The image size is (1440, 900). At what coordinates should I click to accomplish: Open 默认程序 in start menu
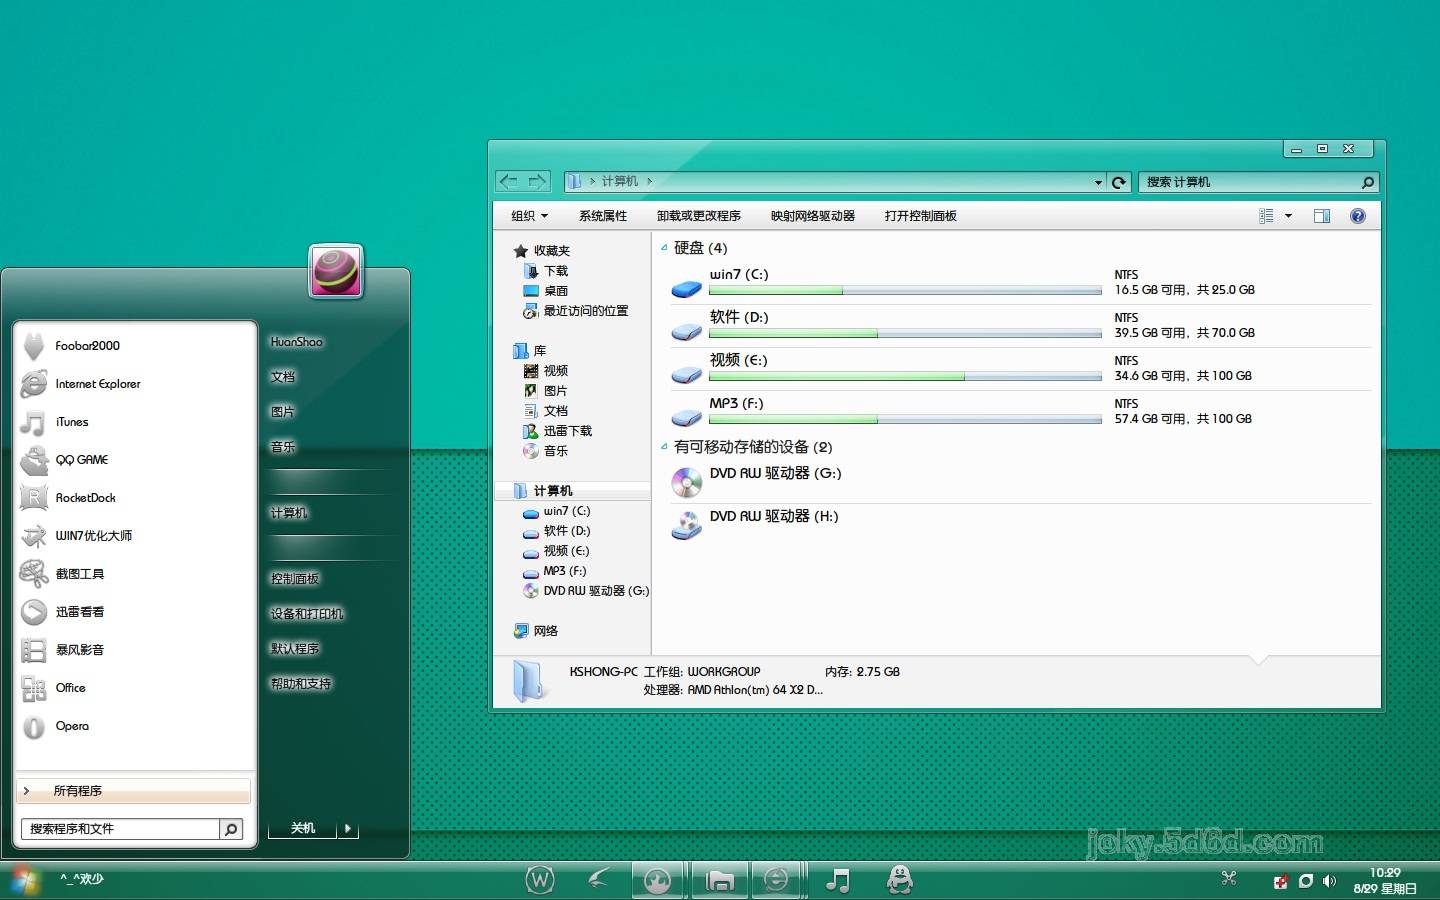click(x=295, y=649)
